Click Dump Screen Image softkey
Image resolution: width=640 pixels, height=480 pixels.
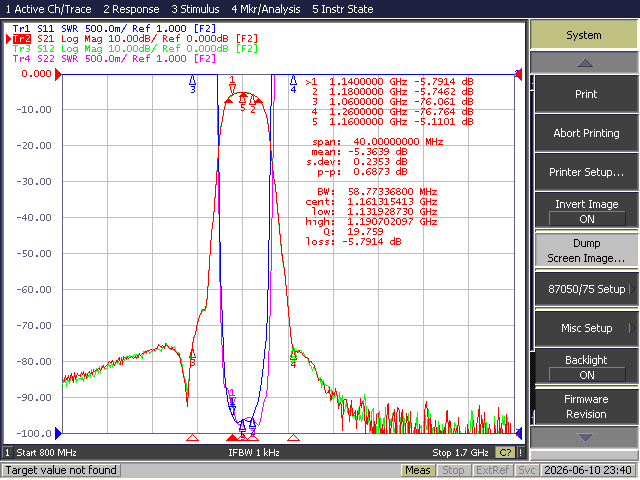[x=586, y=251]
